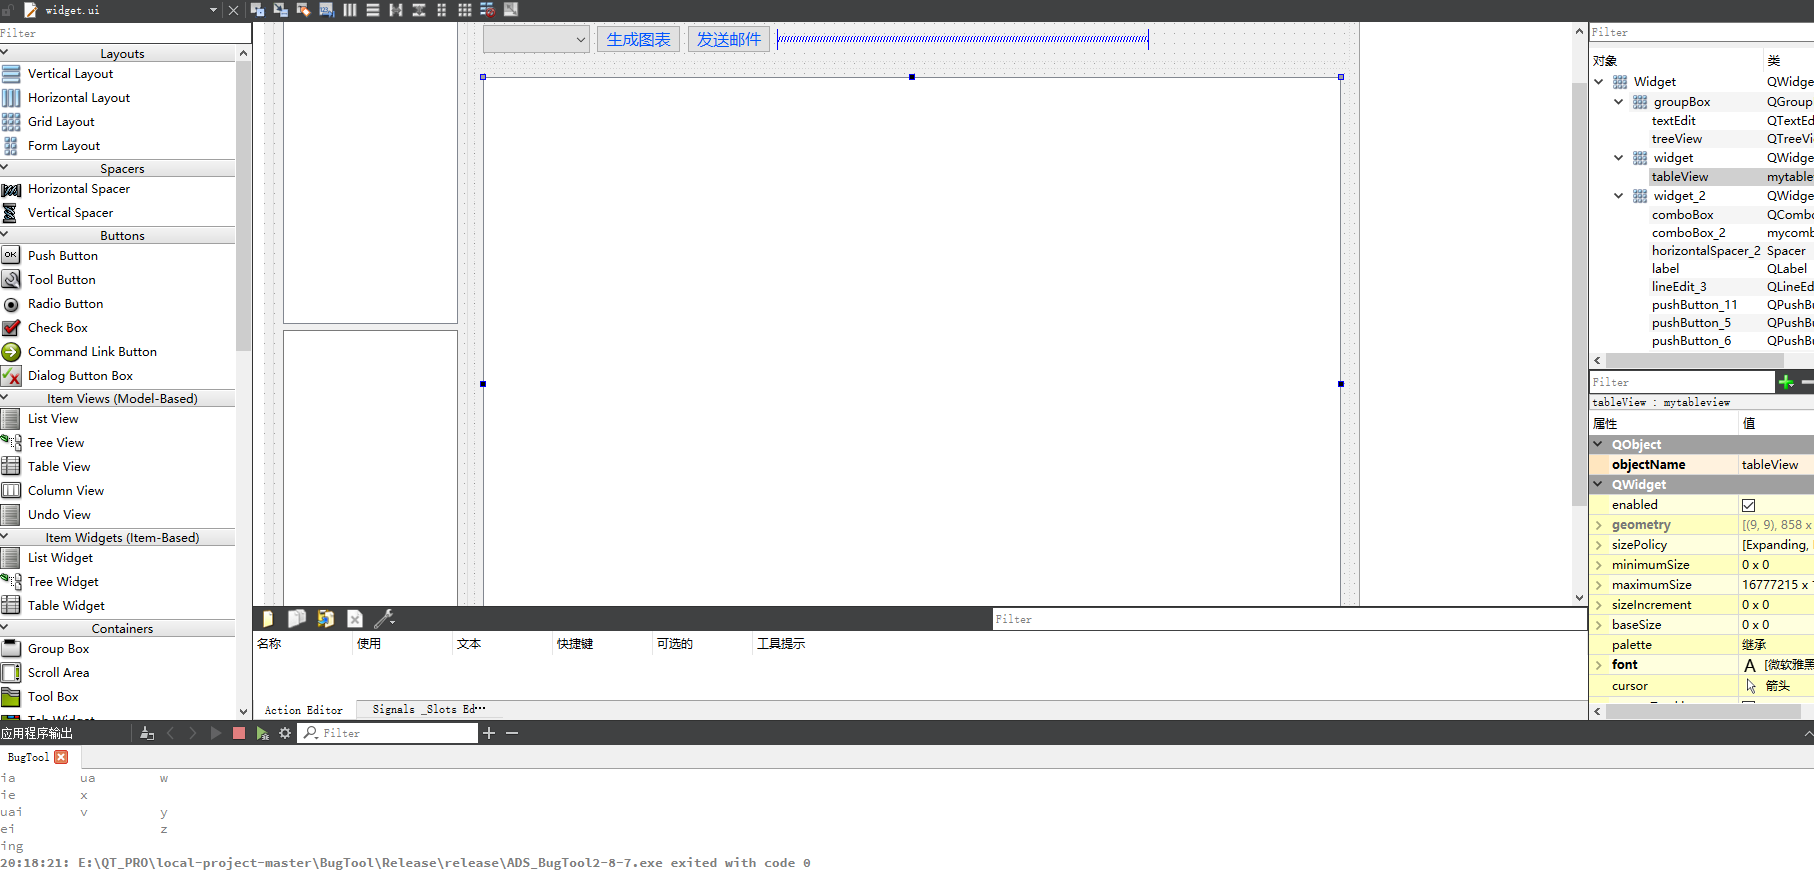The width and height of the screenshot is (1814, 871).
Task: Click the 生成图表 button on the form
Action: [639, 39]
